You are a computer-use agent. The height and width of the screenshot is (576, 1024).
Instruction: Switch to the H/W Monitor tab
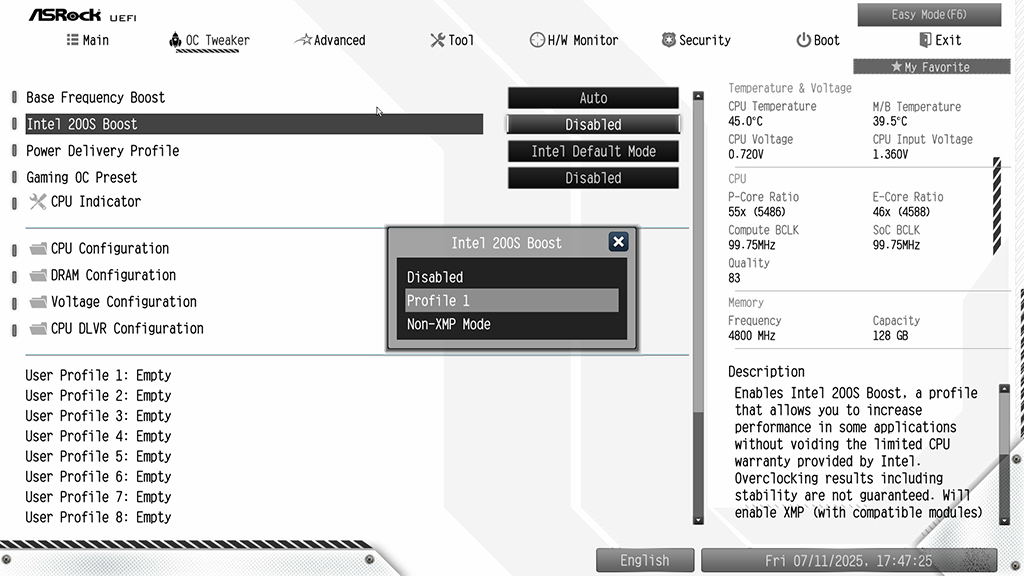[573, 40]
